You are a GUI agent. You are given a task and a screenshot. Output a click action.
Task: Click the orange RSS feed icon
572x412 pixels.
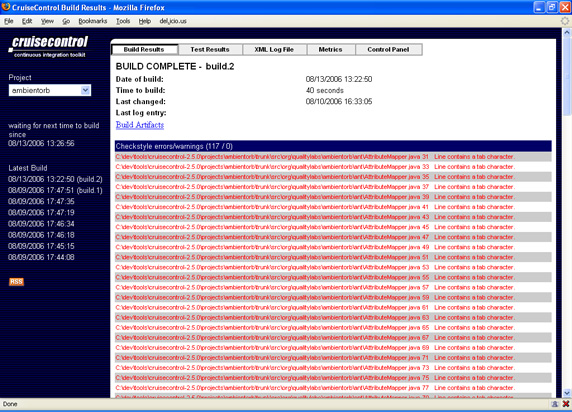click(16, 282)
